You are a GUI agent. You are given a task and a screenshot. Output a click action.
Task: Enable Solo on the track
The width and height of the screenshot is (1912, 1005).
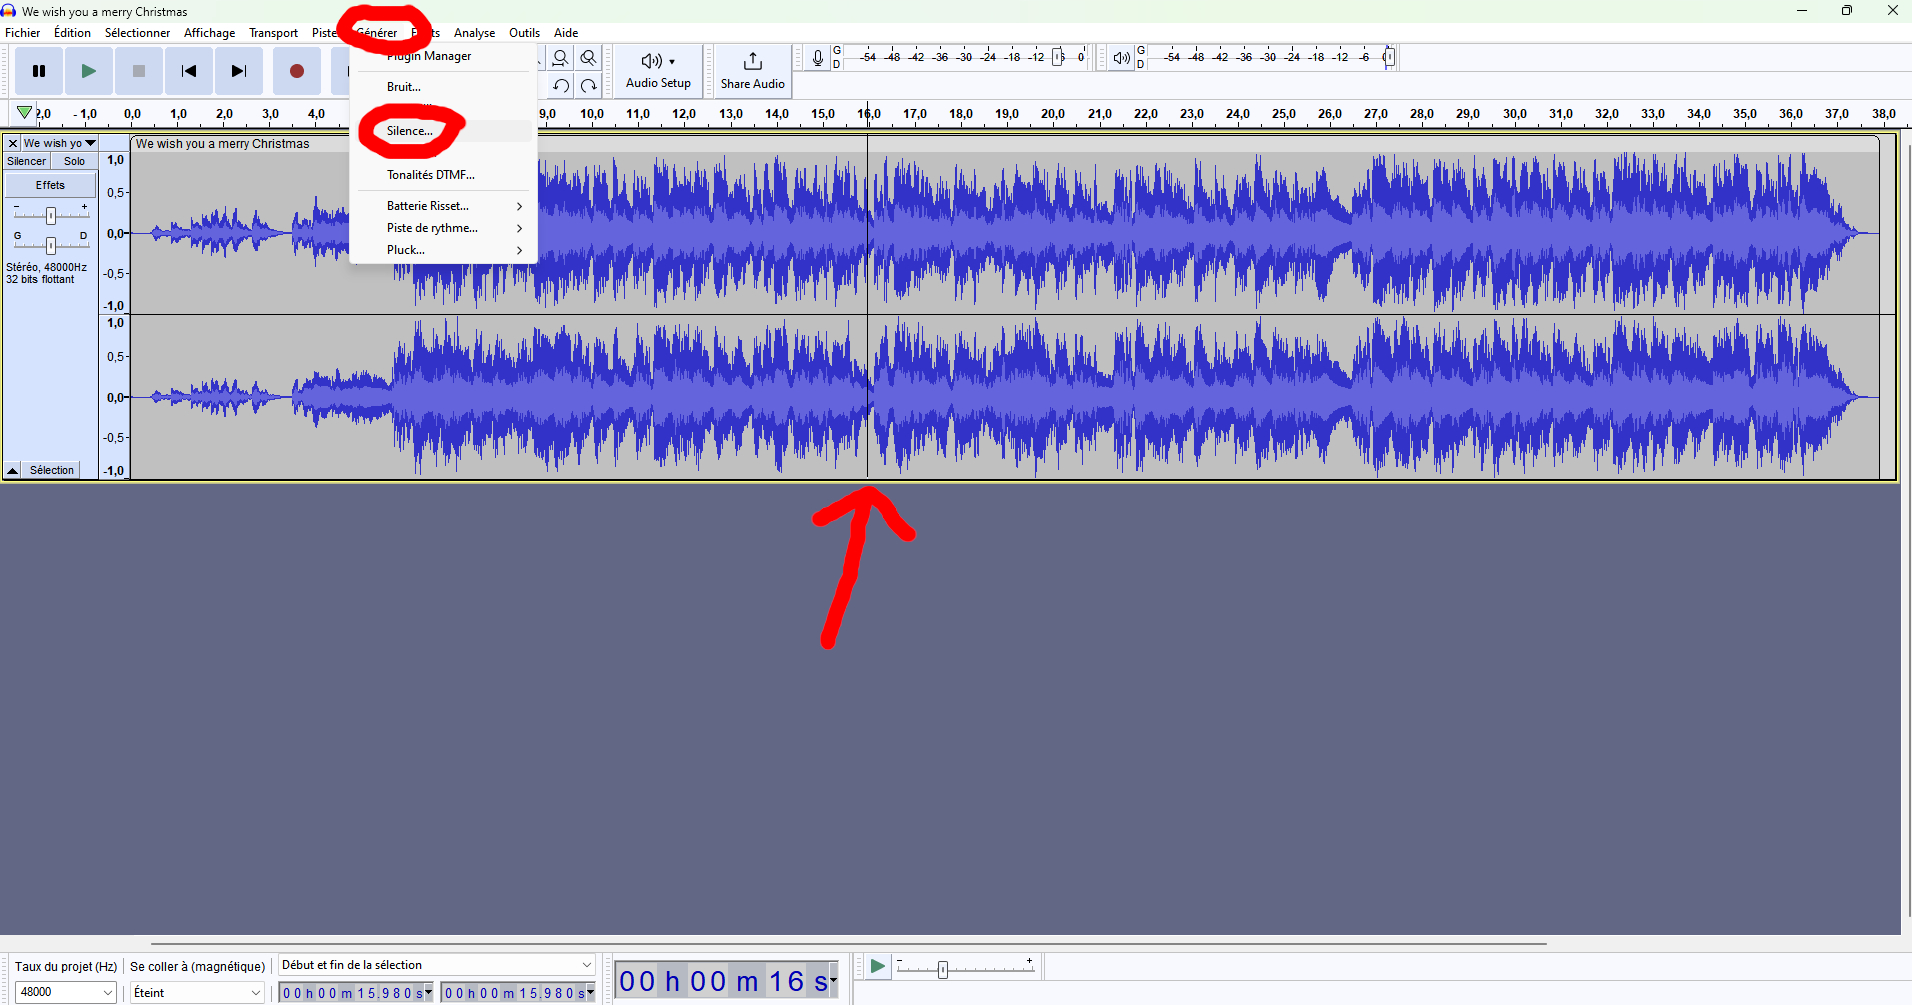[x=73, y=161]
